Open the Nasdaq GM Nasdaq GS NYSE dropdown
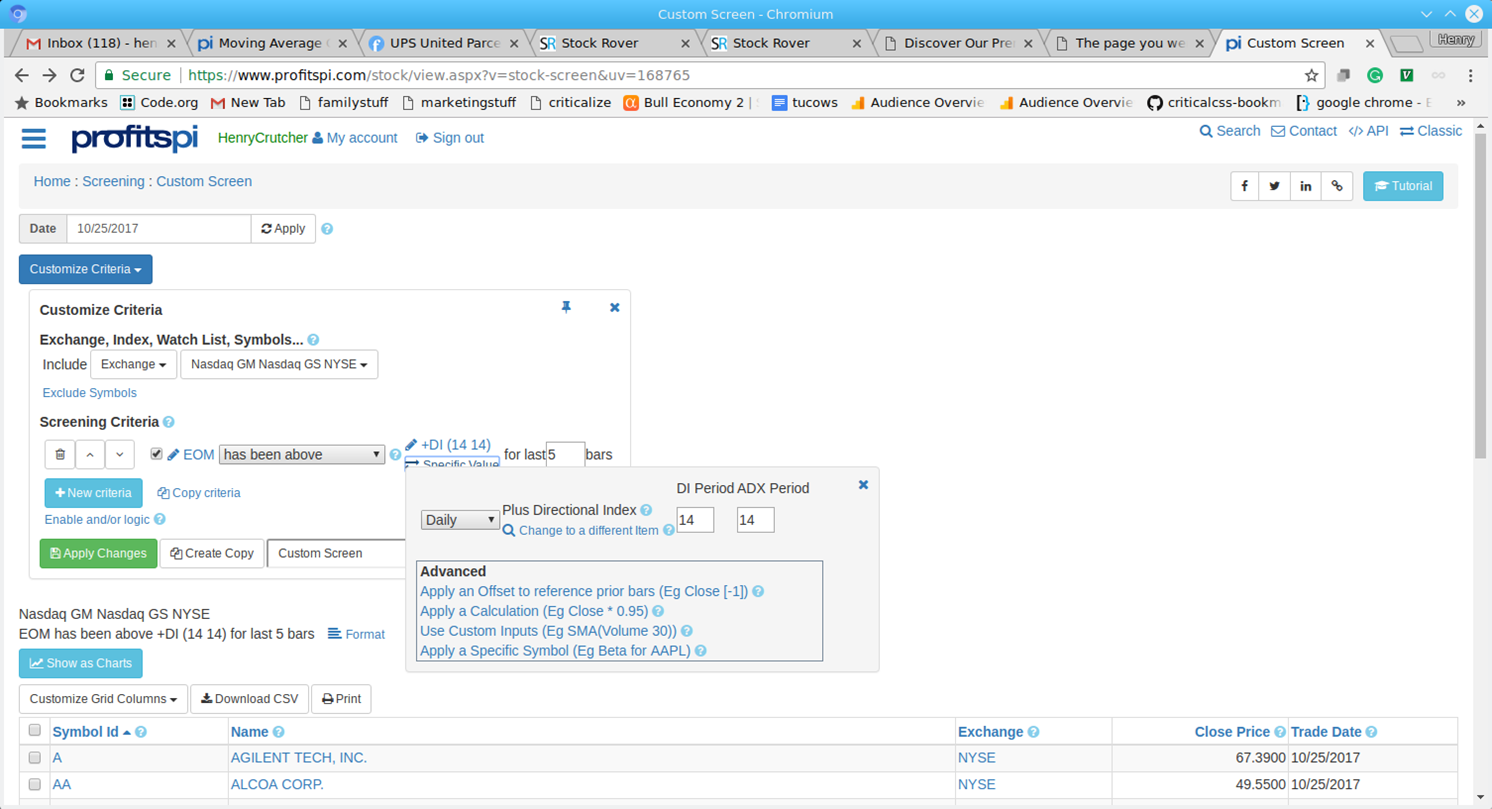This screenshot has width=1492, height=809. click(279, 364)
